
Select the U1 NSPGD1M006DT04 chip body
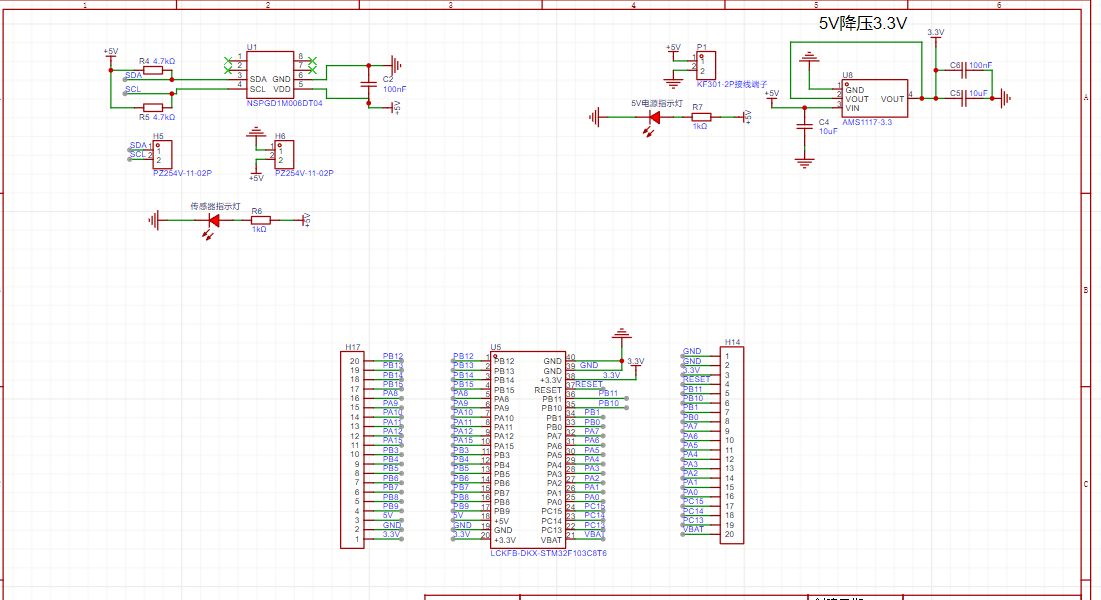click(270, 77)
